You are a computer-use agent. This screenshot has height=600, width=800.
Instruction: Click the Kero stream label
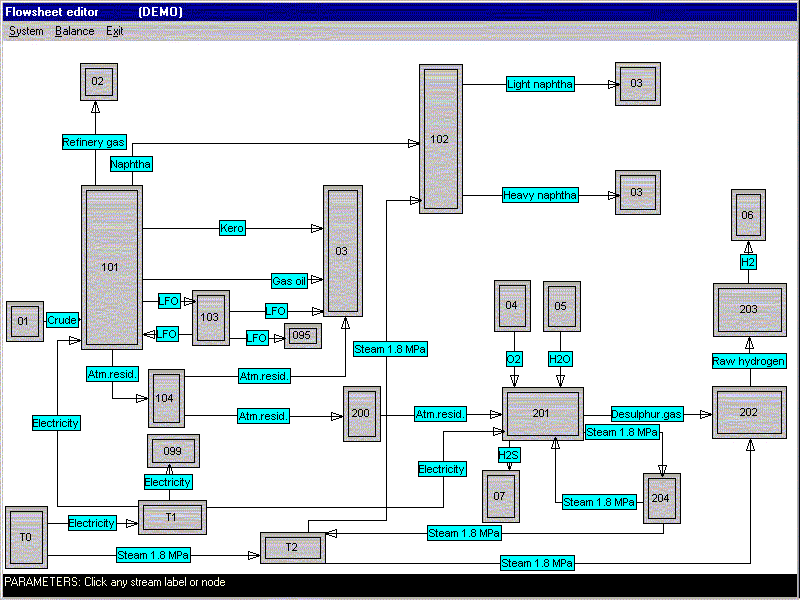tap(232, 229)
